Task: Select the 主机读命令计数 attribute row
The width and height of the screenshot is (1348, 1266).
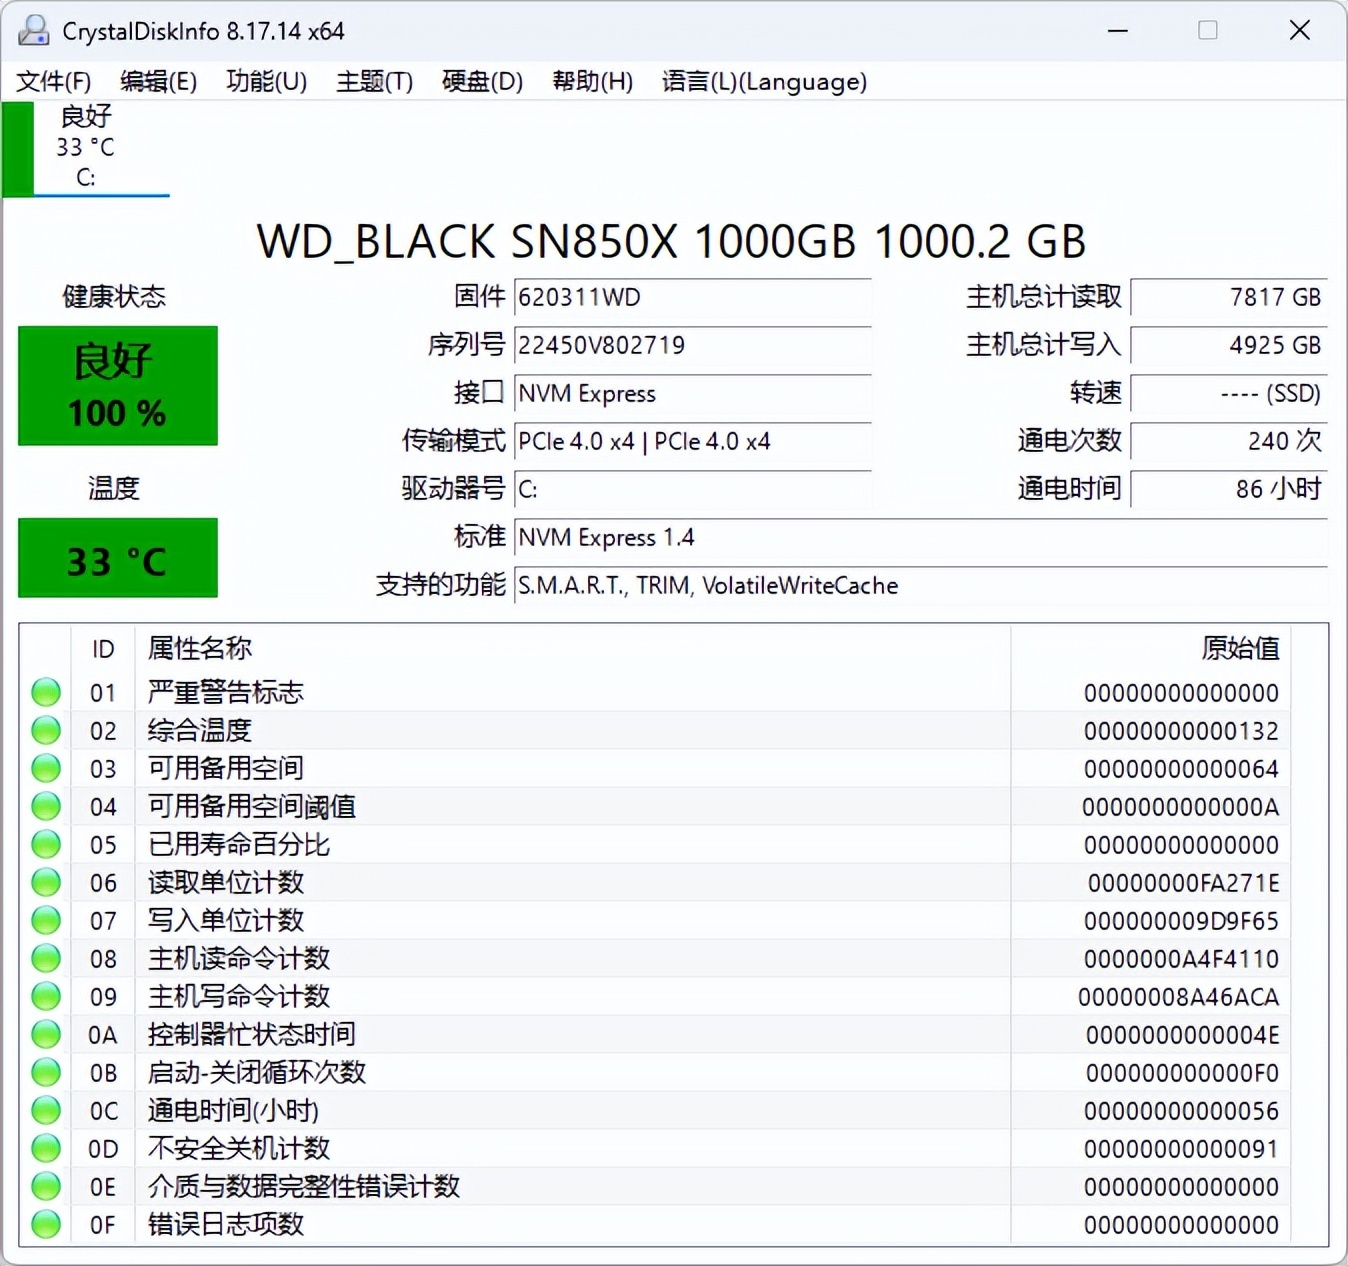Action: pyautogui.click(x=656, y=958)
